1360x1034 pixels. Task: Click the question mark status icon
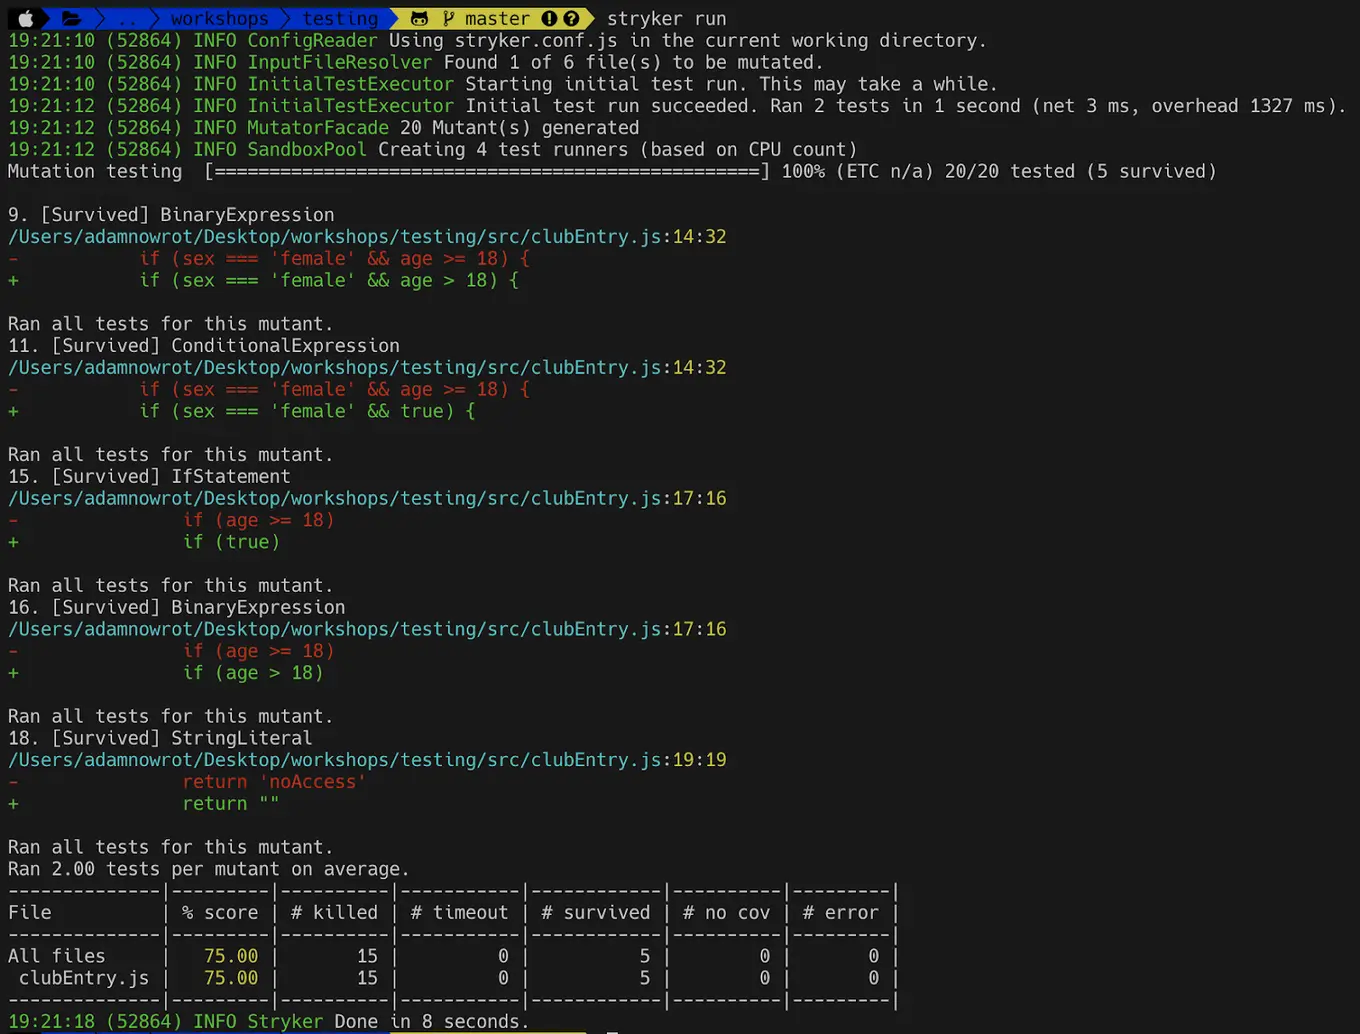click(x=571, y=17)
